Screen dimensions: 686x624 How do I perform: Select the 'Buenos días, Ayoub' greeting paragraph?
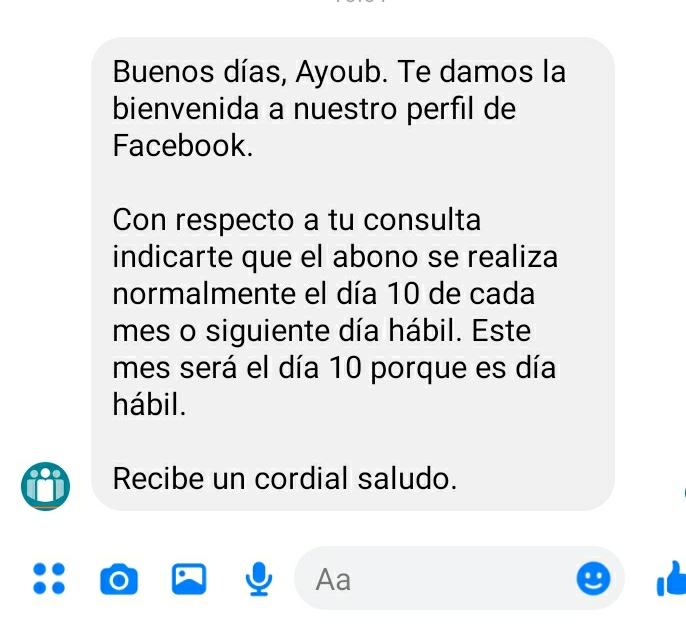pyautogui.click(x=339, y=108)
